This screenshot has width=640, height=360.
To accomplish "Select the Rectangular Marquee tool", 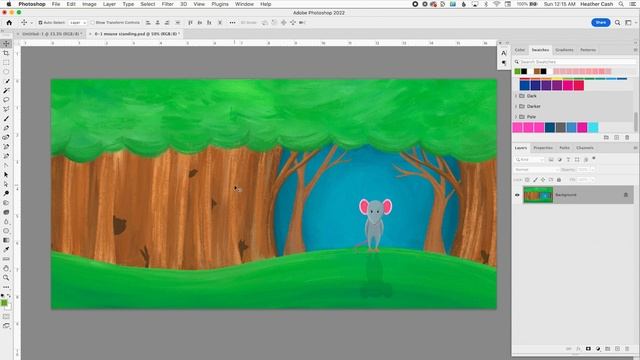I will point(6,62).
